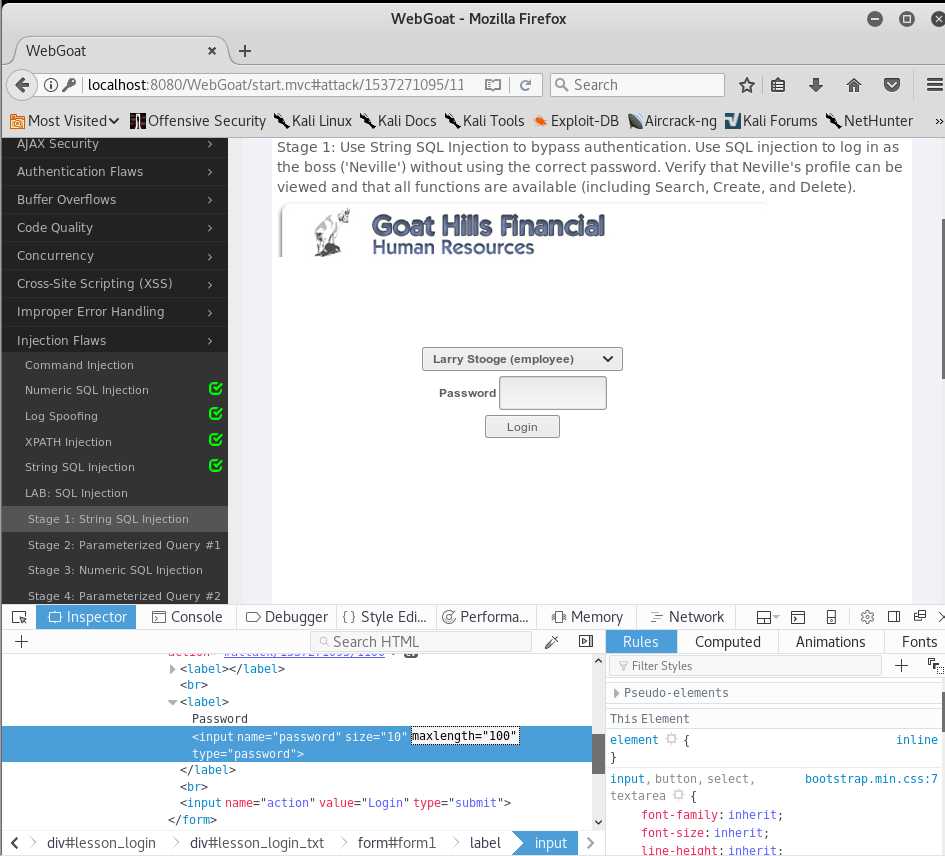The height and width of the screenshot is (856, 945).
Task: Open a new browser tab
Action: (245, 51)
